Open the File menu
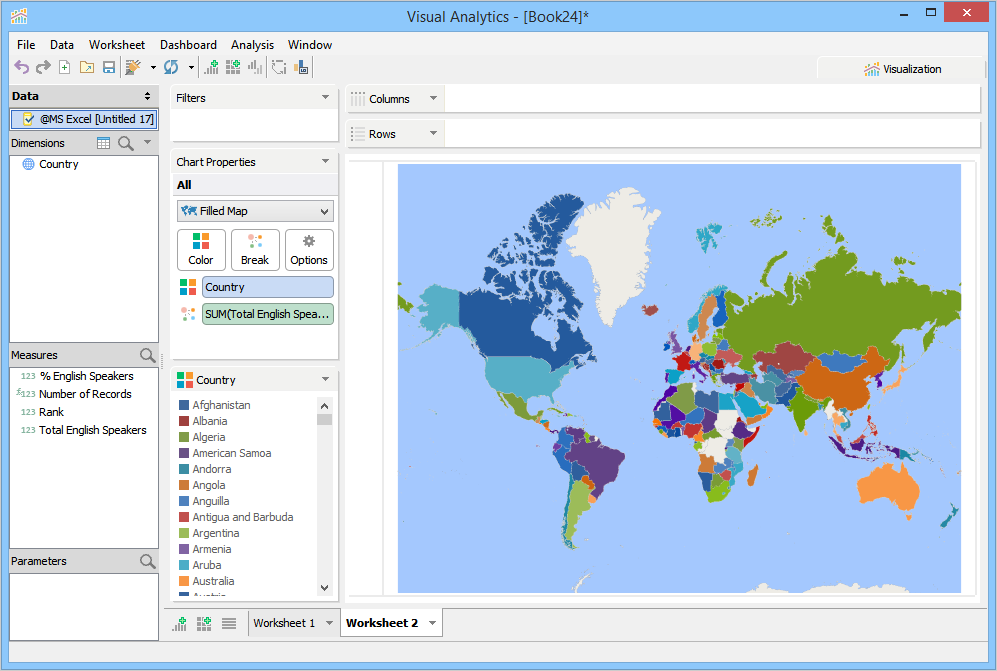This screenshot has width=997, height=671. pos(26,45)
